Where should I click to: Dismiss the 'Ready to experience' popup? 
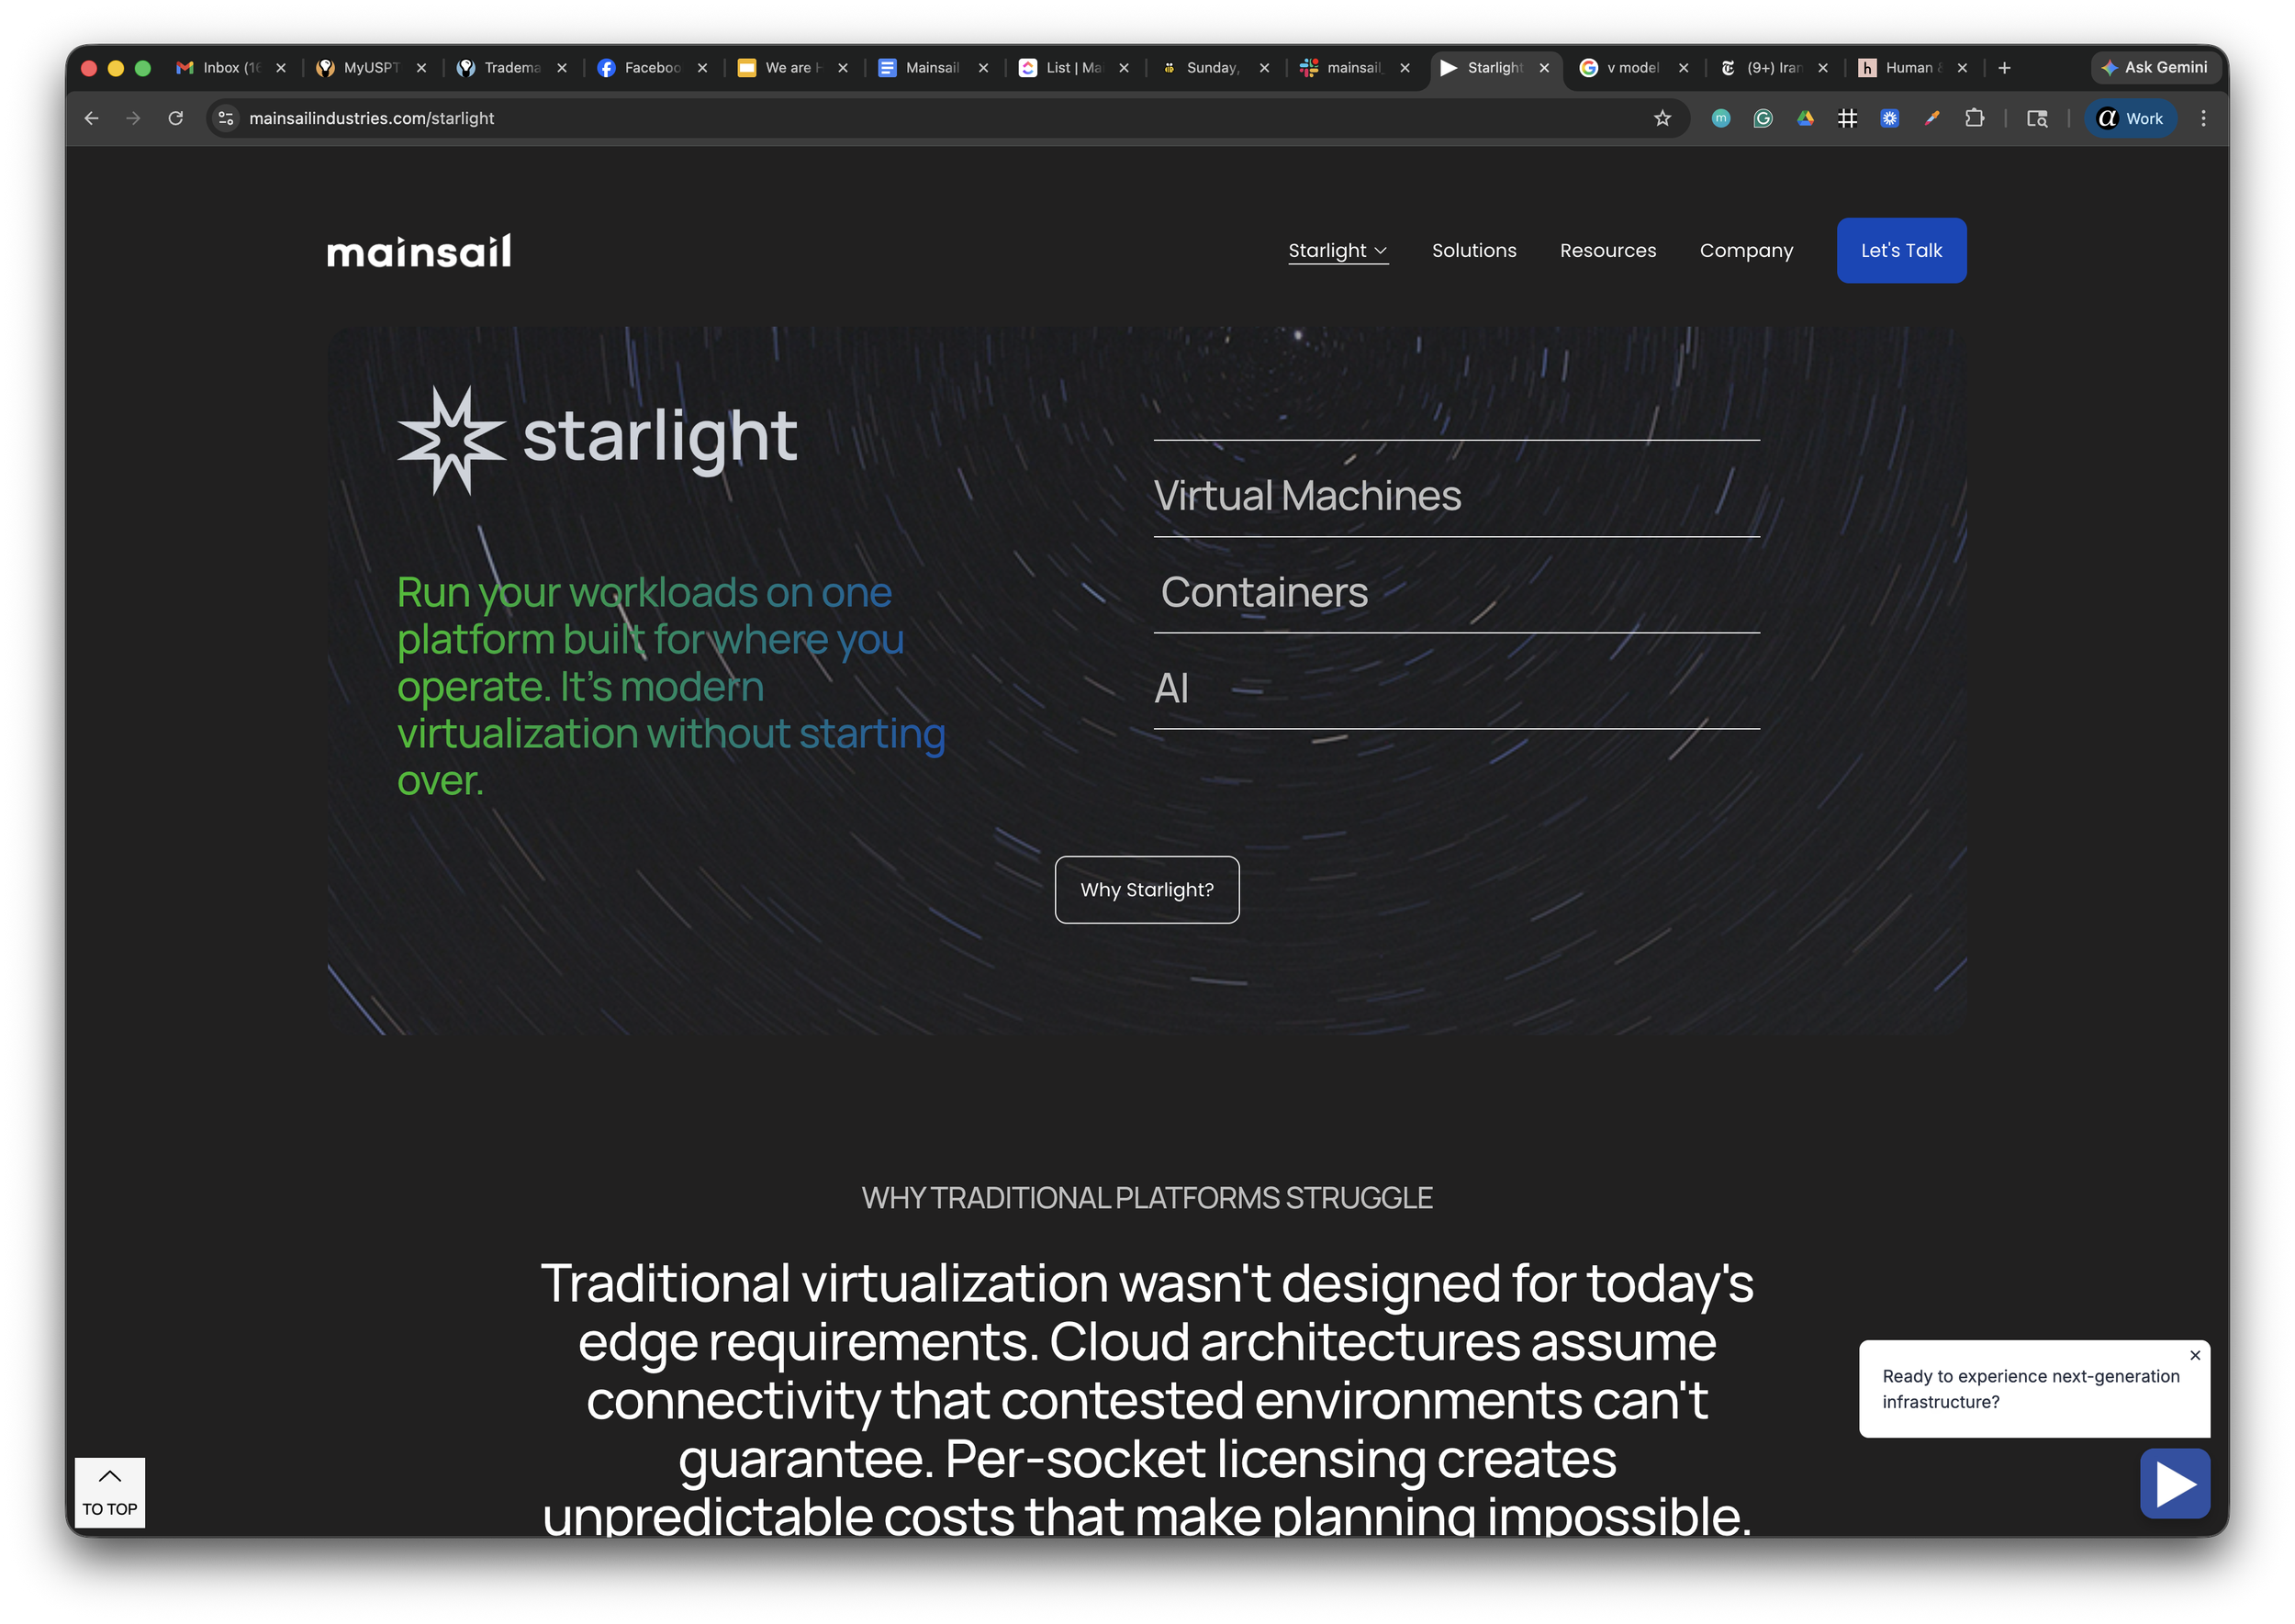click(x=2195, y=1355)
